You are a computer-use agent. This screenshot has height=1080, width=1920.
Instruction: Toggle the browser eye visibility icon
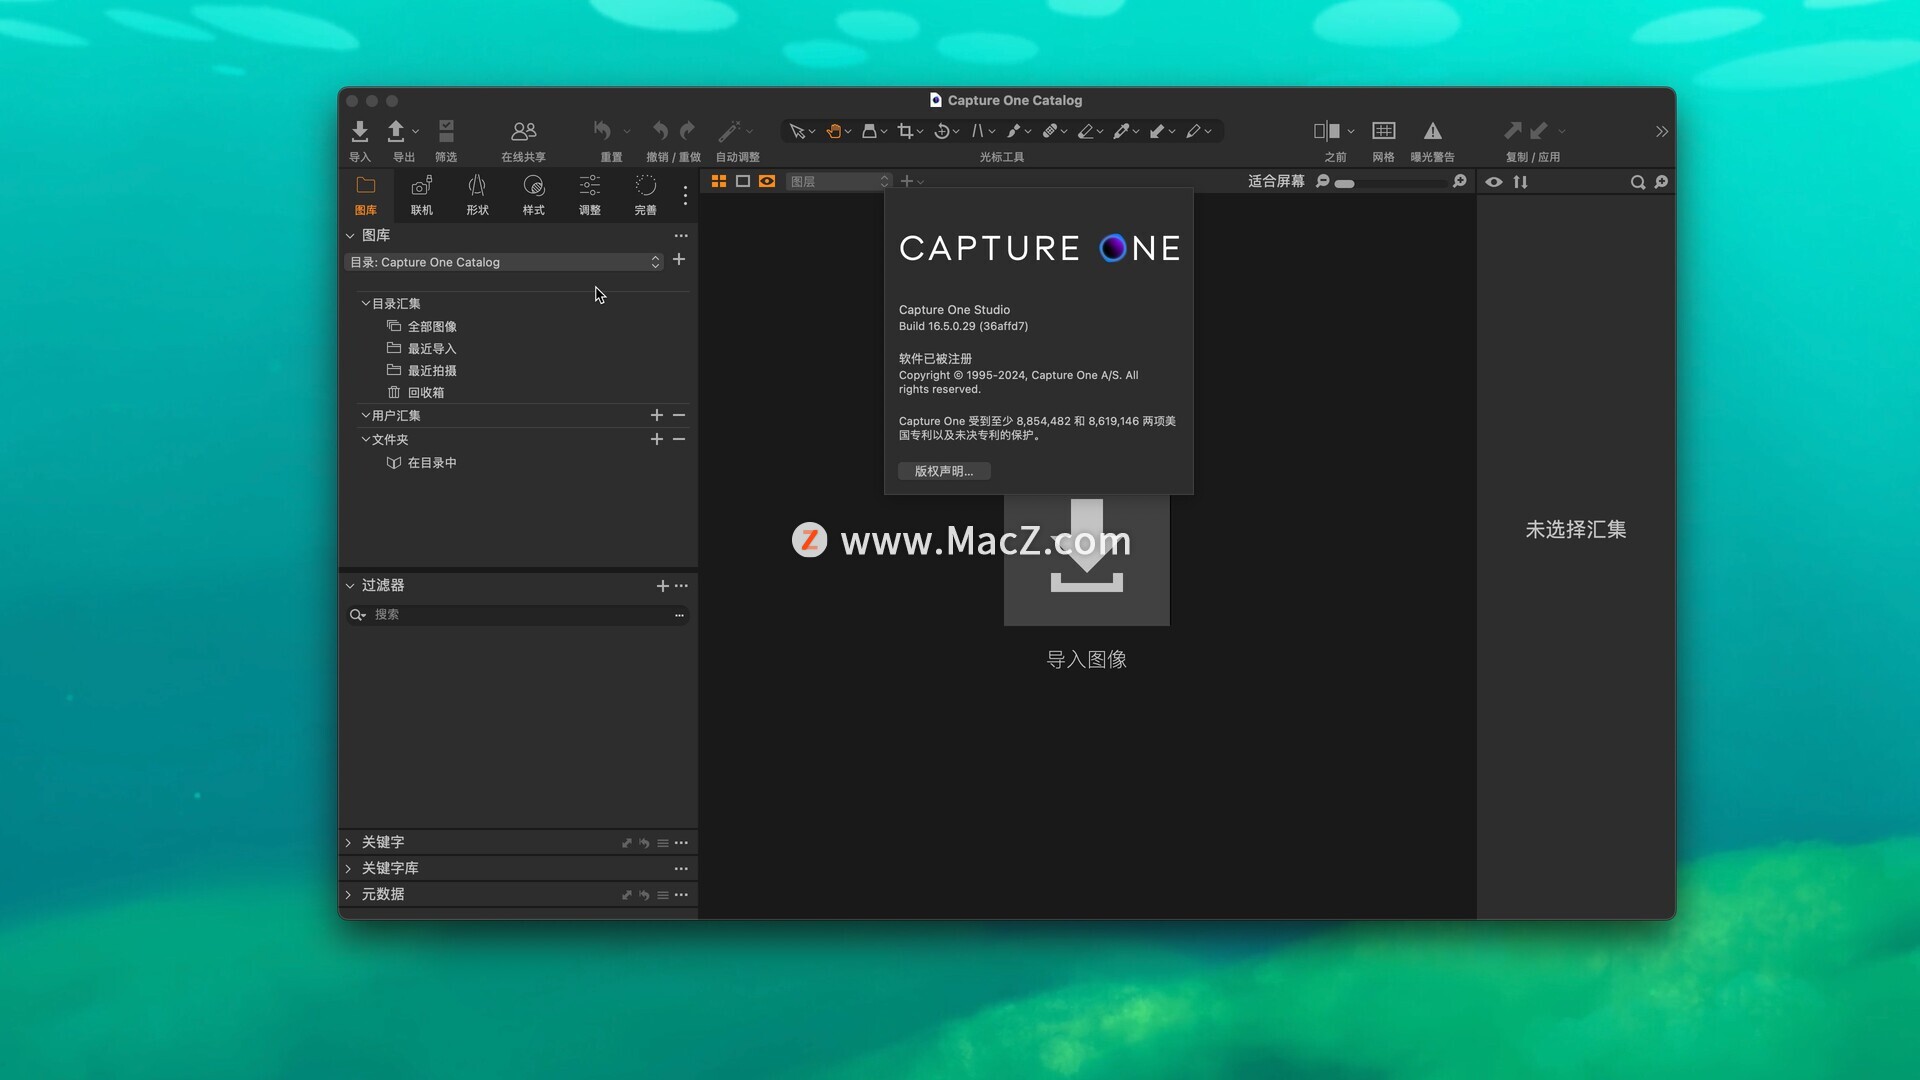pos(1494,182)
